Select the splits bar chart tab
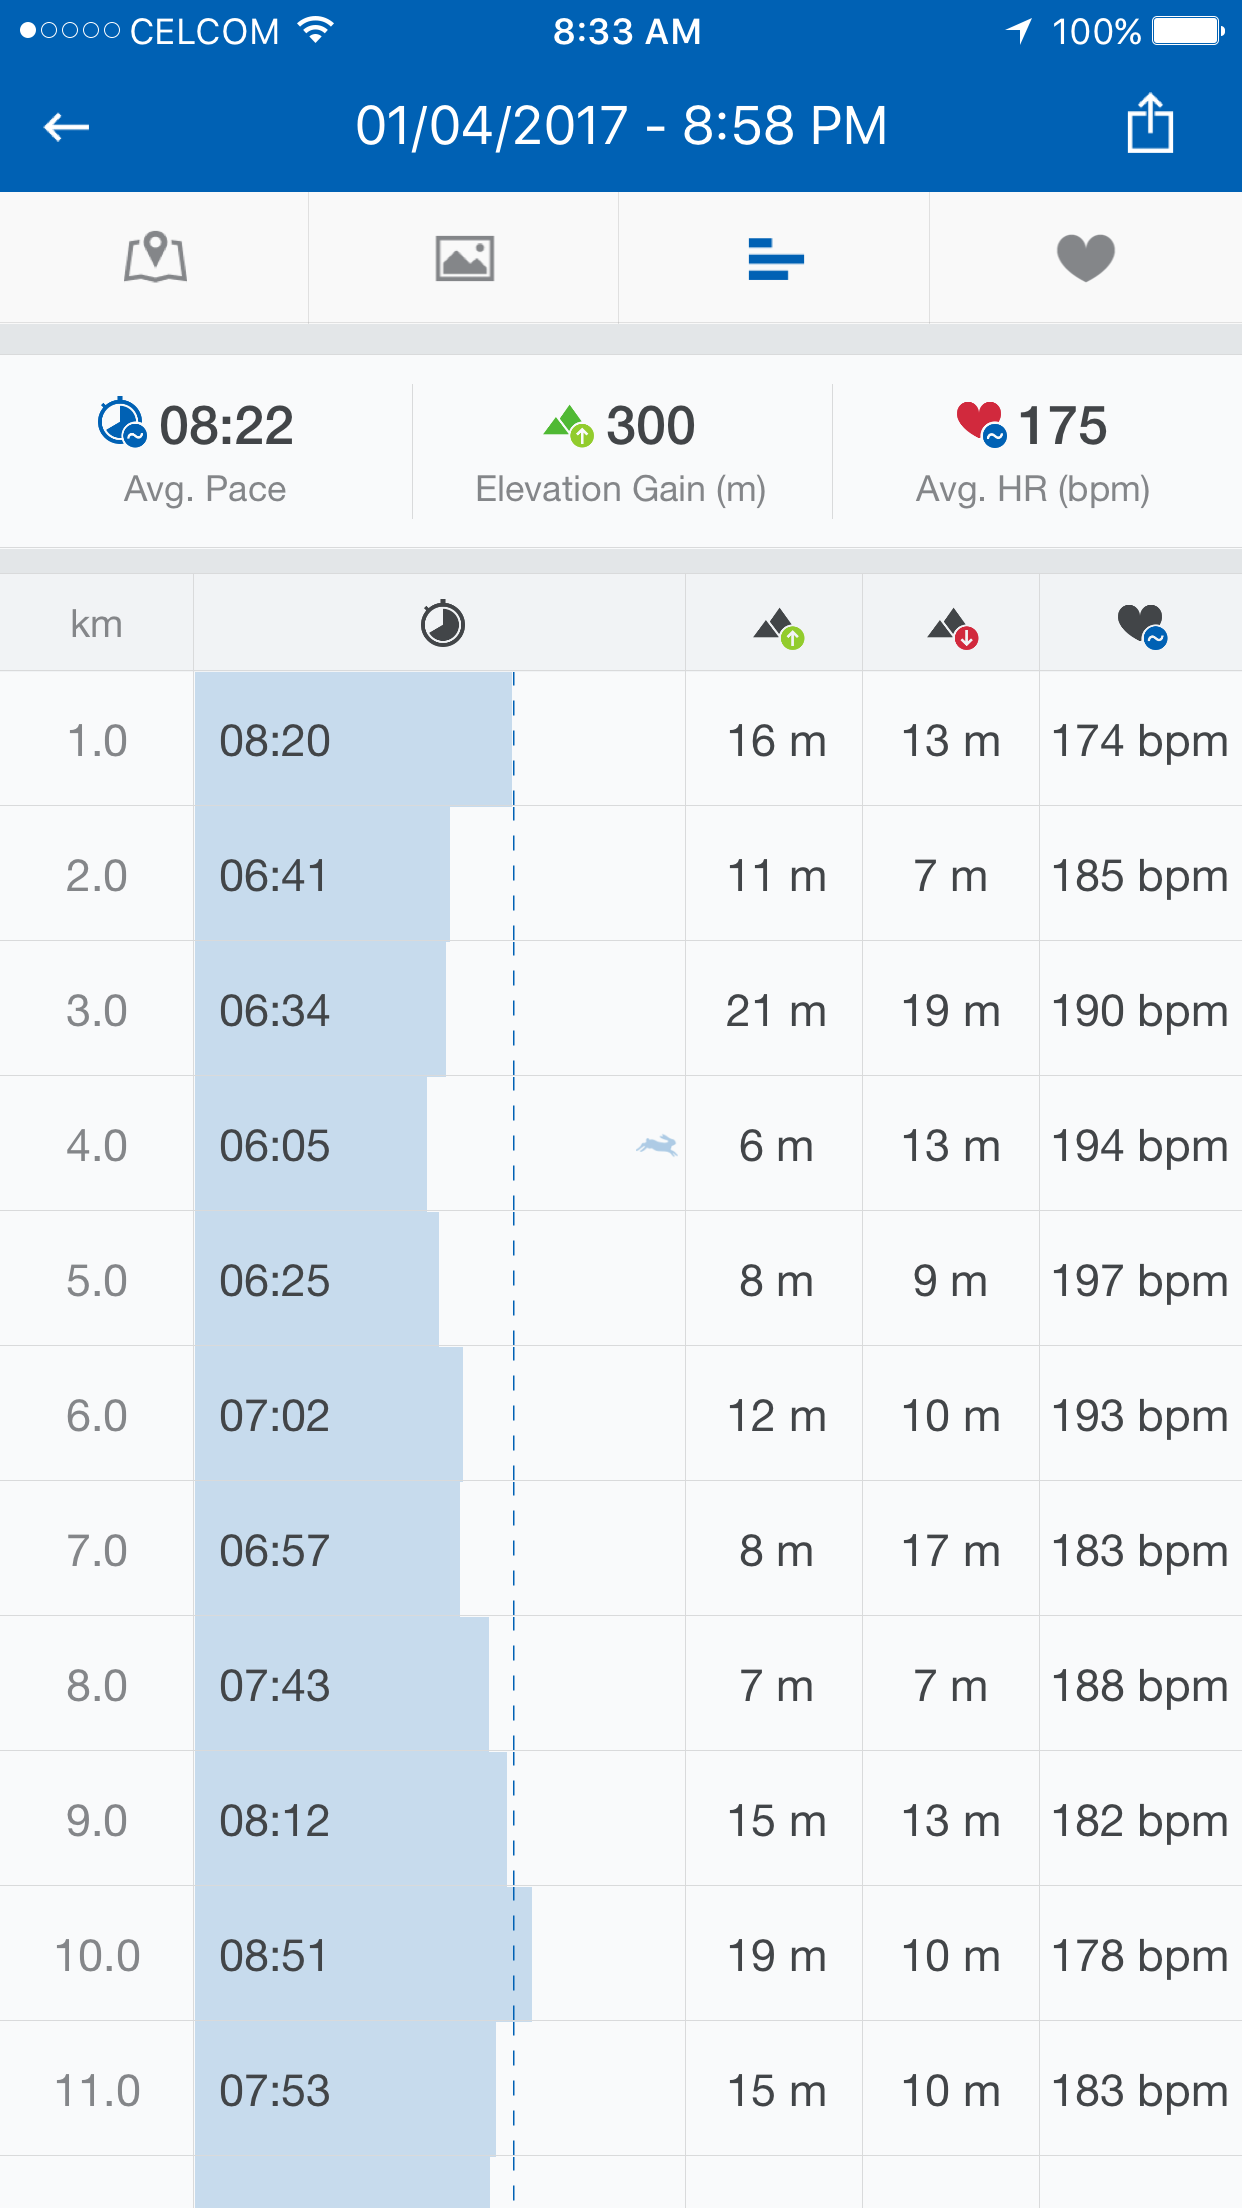The height and width of the screenshot is (2208, 1242). pos(775,258)
